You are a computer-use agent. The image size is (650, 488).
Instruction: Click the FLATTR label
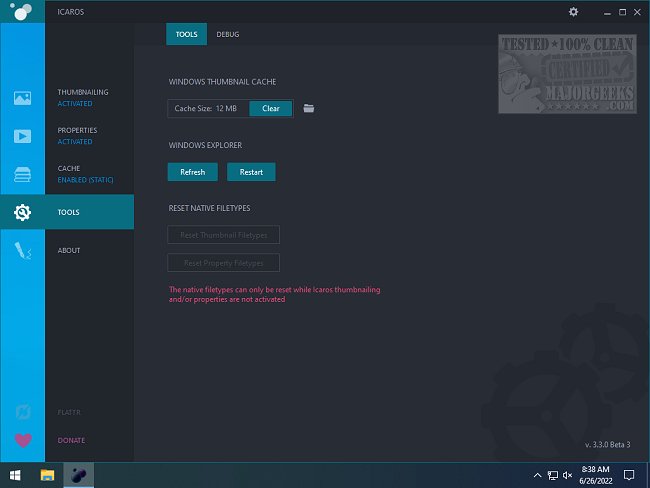click(x=69, y=412)
